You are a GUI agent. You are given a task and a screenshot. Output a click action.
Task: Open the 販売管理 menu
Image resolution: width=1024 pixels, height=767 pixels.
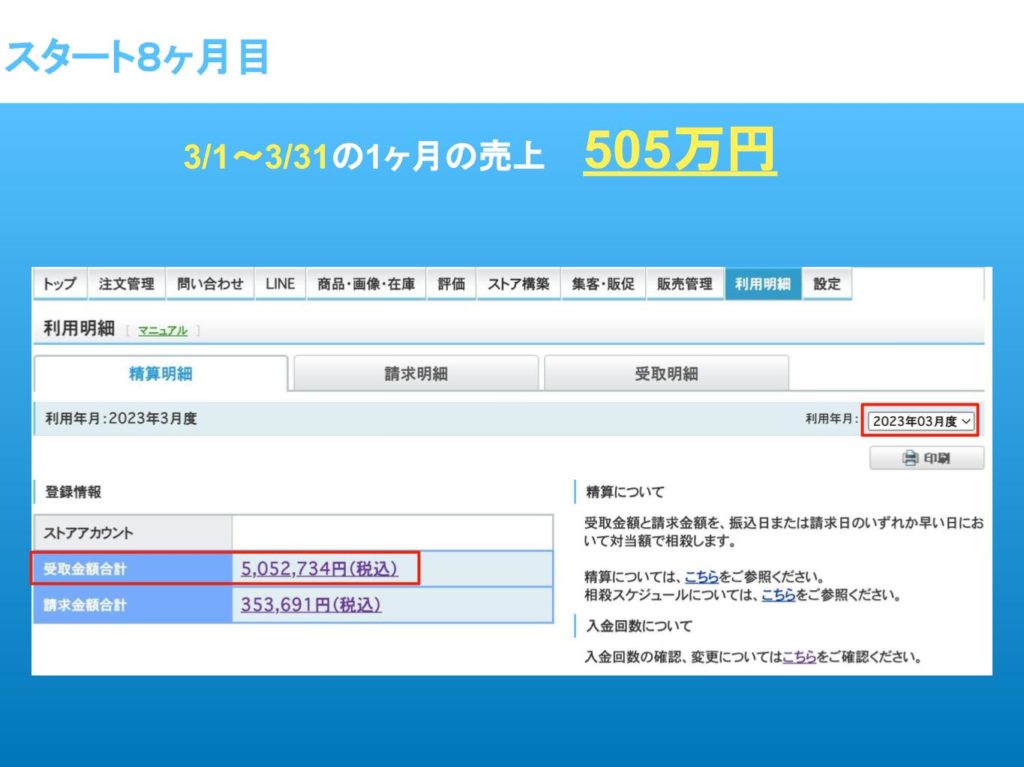[685, 284]
